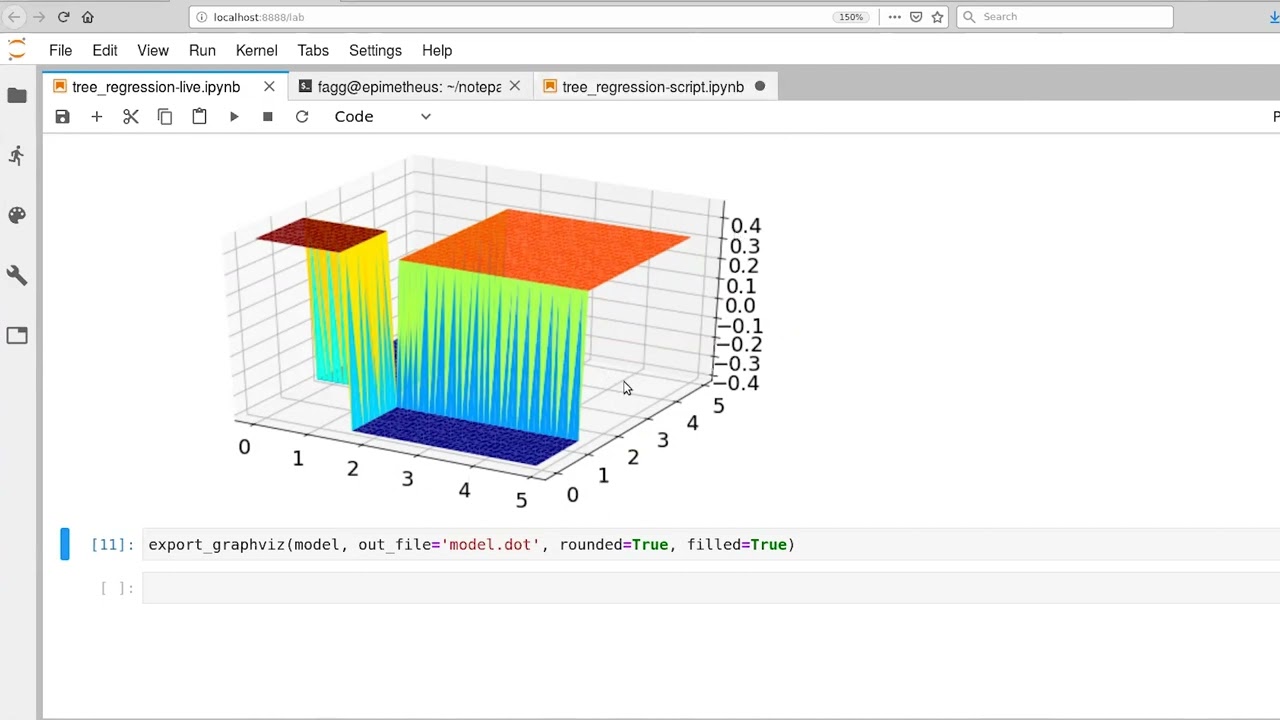Open the Edit menu
This screenshot has height=720, width=1280.
pos(105,50)
